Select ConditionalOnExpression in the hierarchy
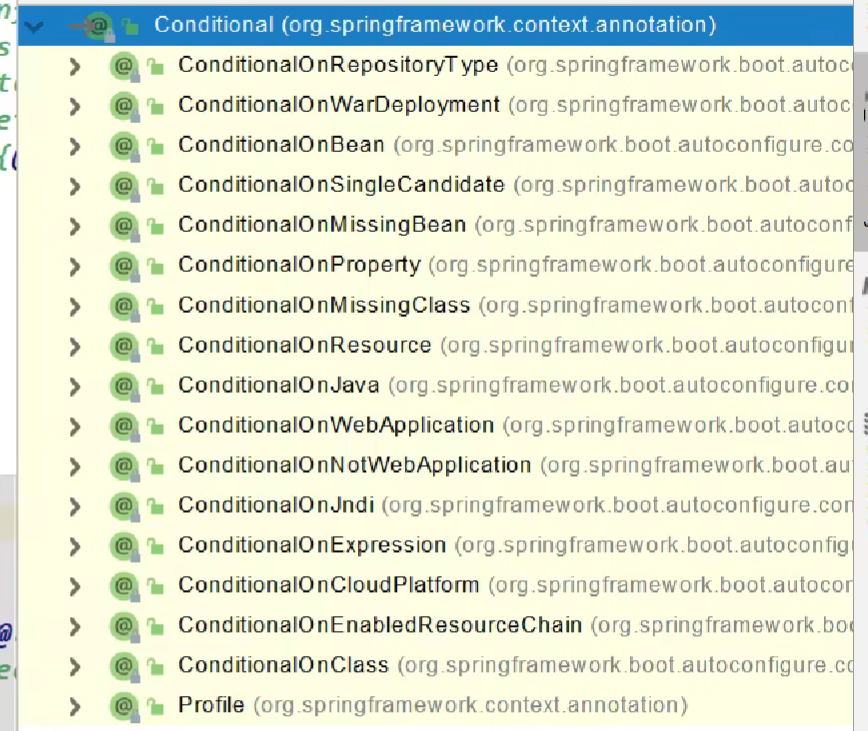868x731 pixels. (x=311, y=545)
